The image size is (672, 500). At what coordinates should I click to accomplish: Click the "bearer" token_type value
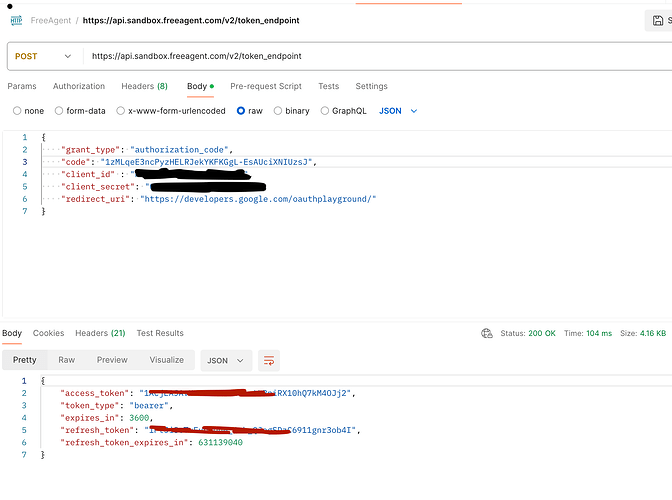click(149, 405)
